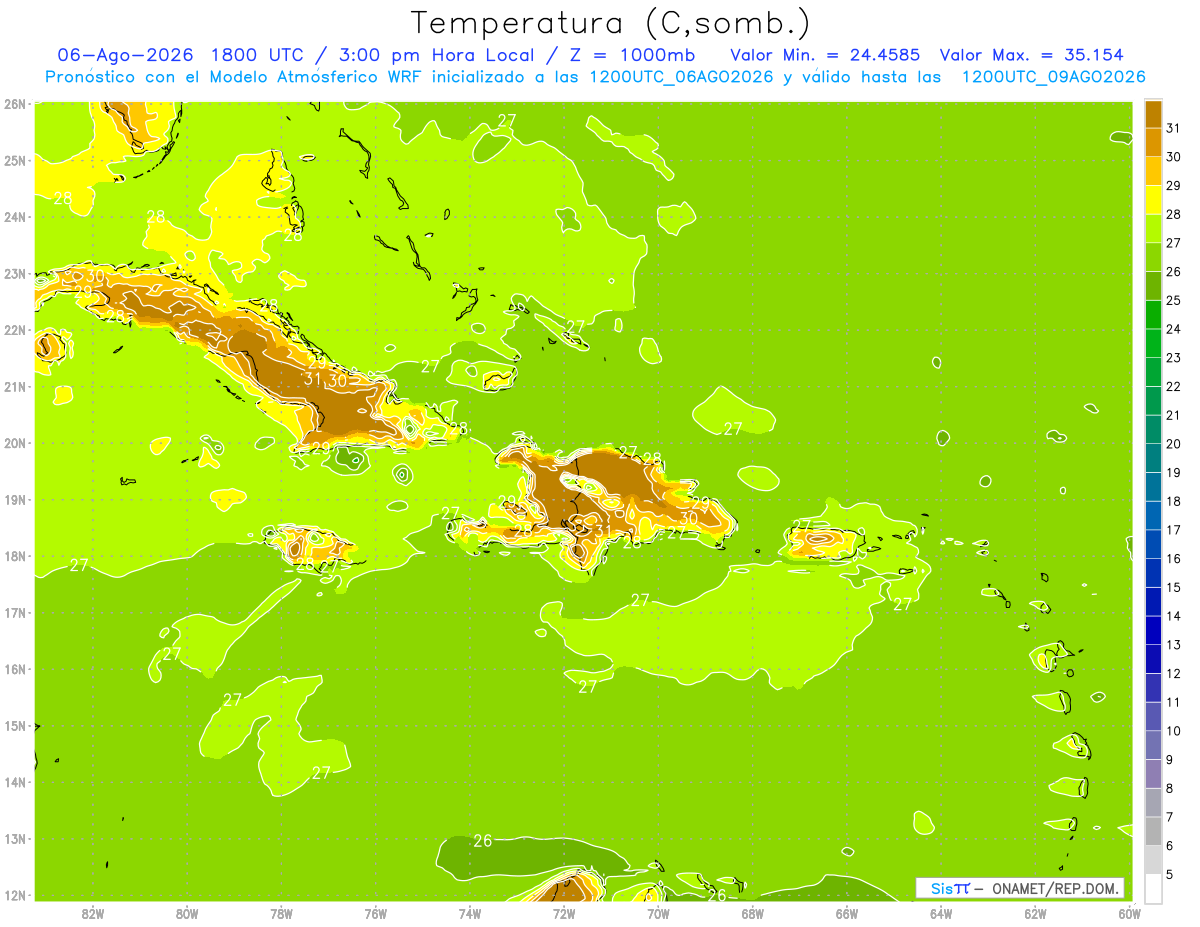Select valid-until stamp "1200UTC_09AGO2026"
Screen dimensions: 1200x927
1053,77
